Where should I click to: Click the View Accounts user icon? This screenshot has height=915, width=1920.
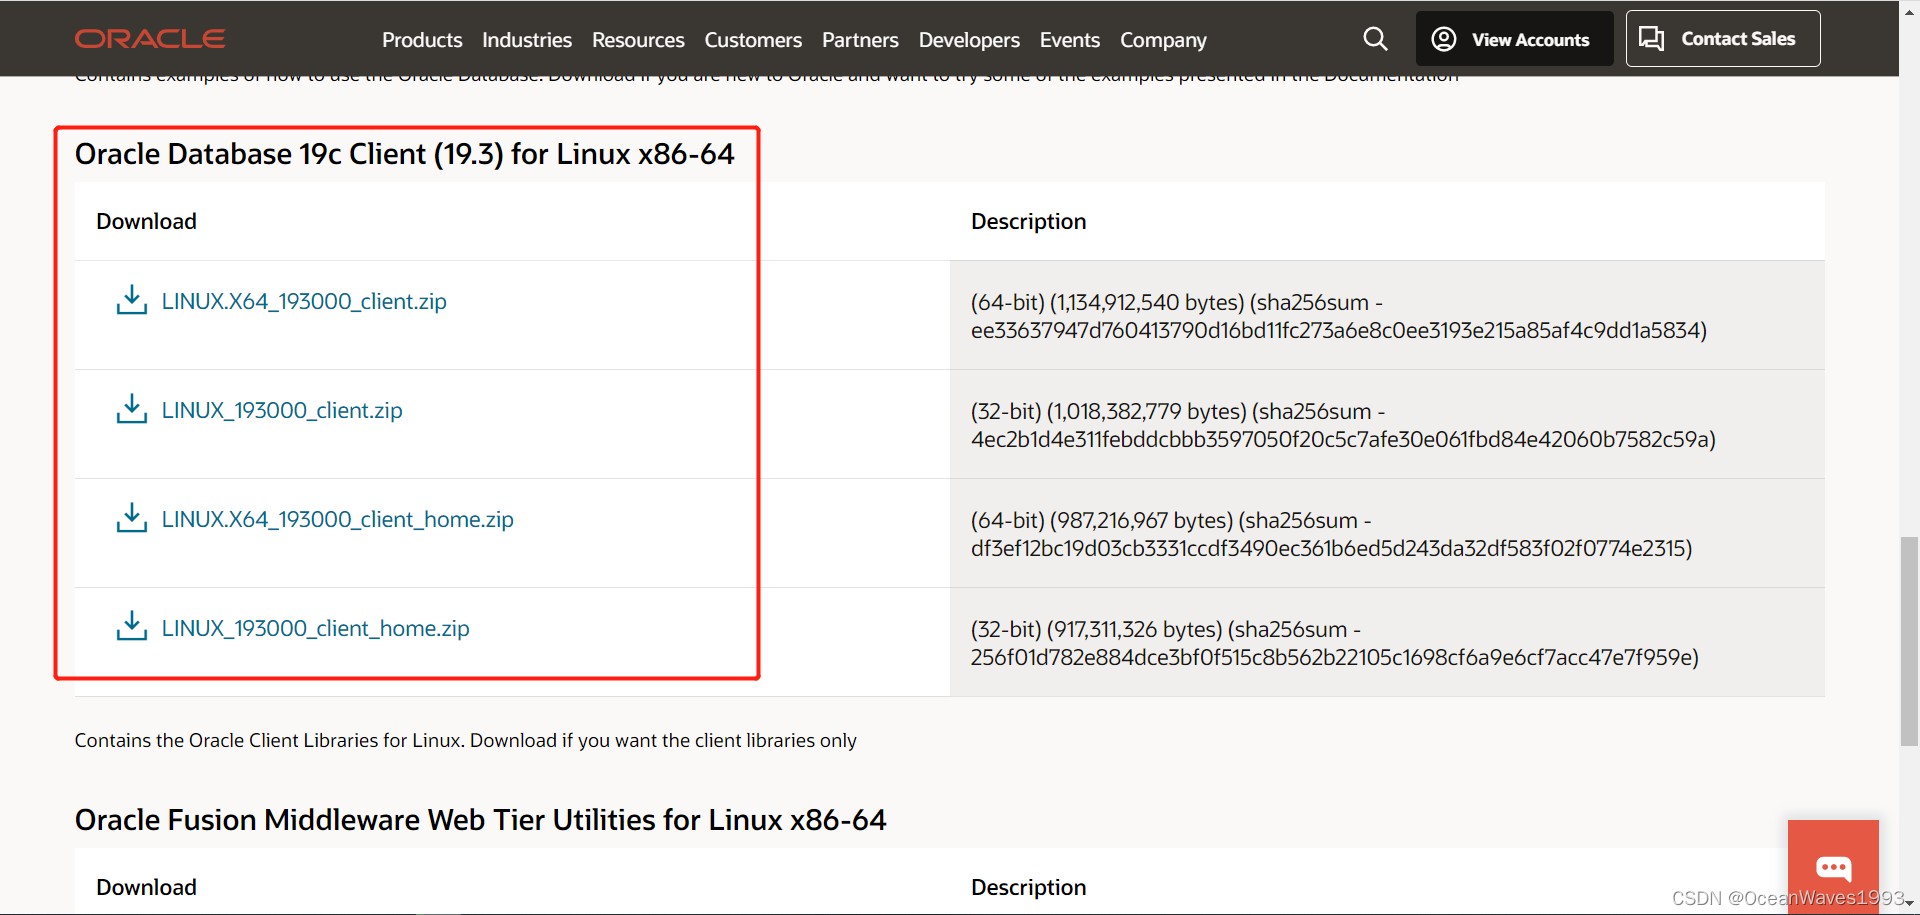point(1444,39)
